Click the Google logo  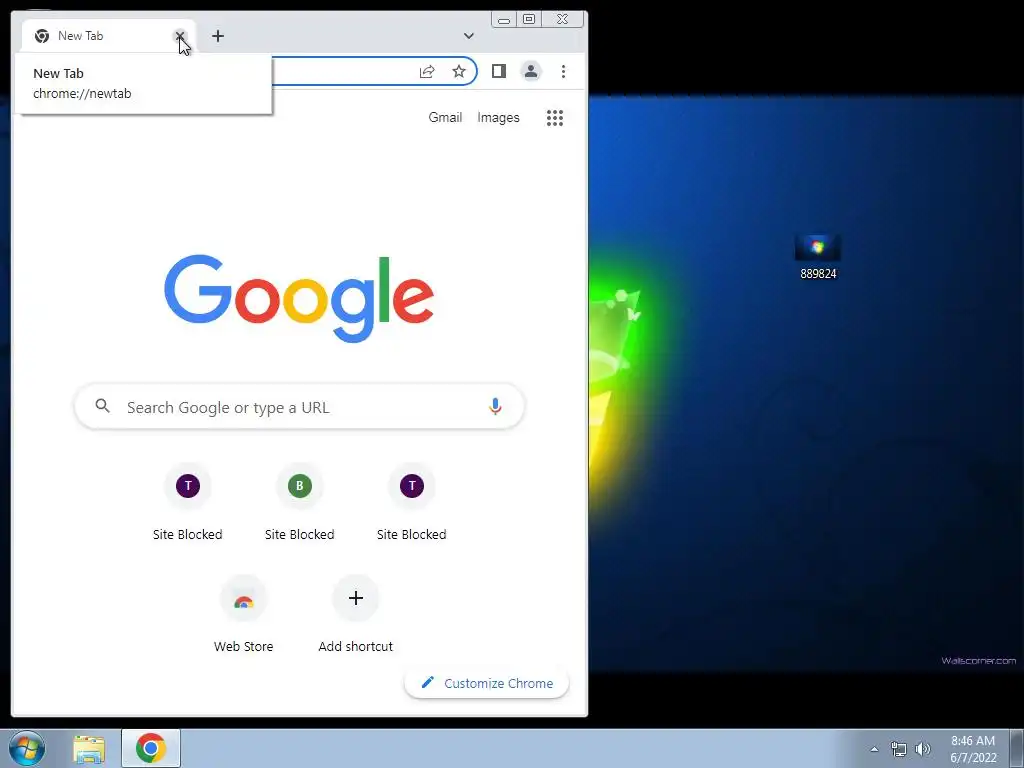(299, 298)
